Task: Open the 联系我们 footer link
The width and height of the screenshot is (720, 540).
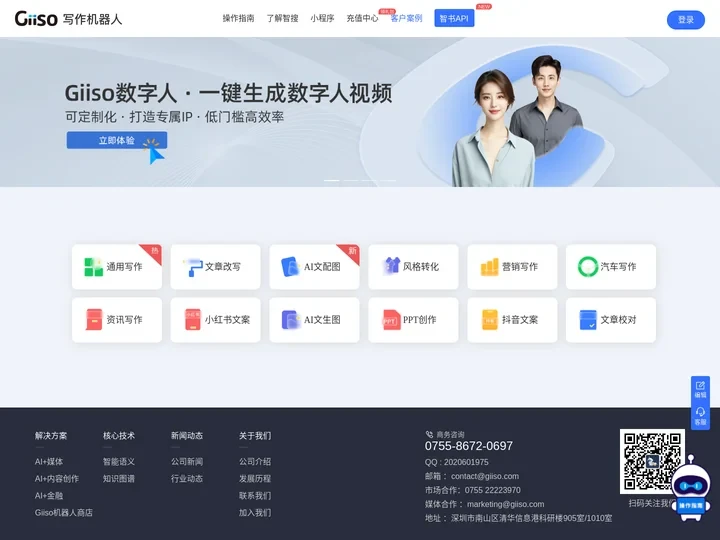Action: point(255,495)
